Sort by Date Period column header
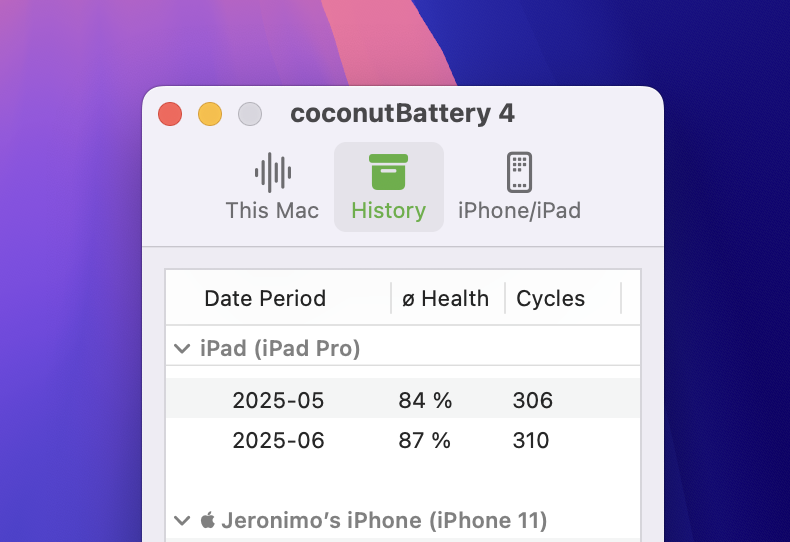The width and height of the screenshot is (790, 542). [265, 298]
